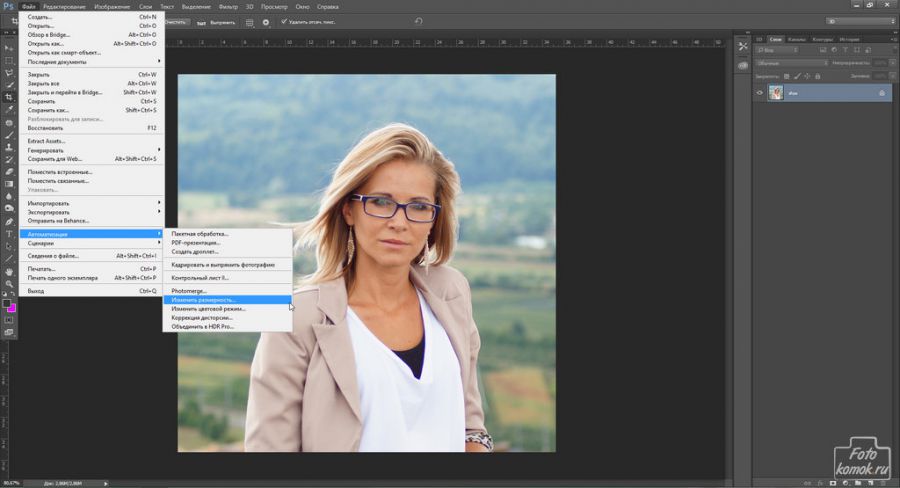Hide the Фон layer with eye icon

(x=760, y=92)
